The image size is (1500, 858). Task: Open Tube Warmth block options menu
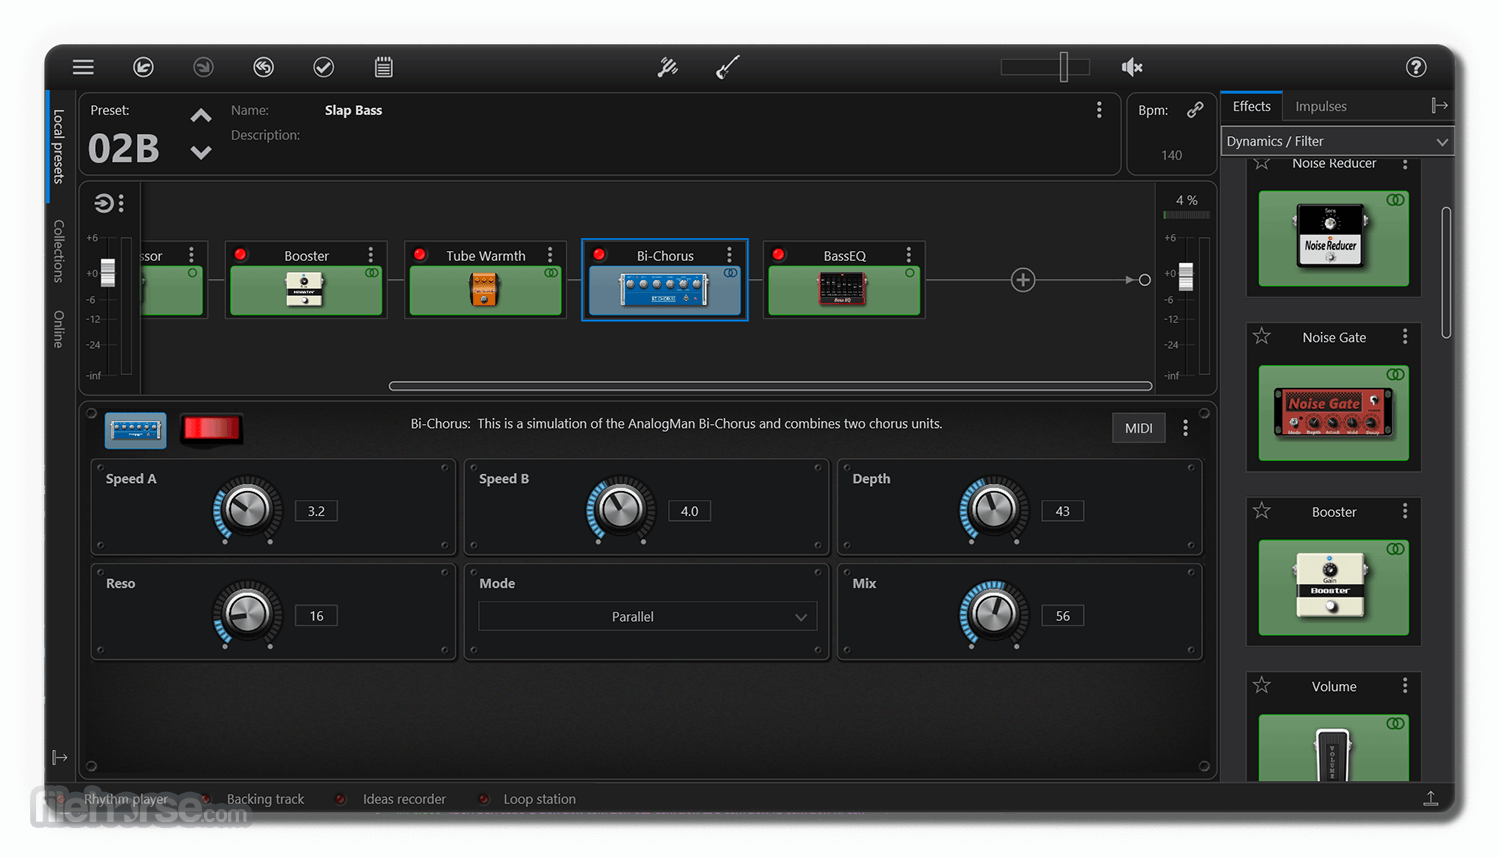point(550,255)
